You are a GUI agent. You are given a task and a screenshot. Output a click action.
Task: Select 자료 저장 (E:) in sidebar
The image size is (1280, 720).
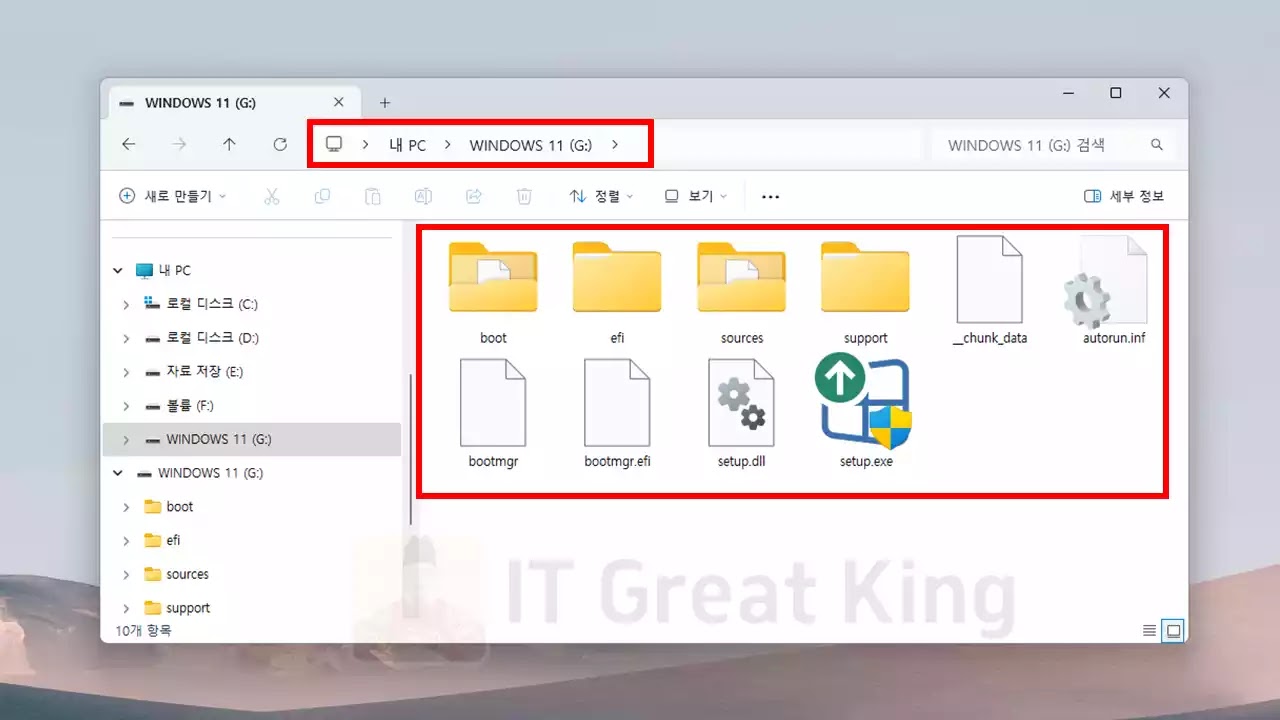205,372
